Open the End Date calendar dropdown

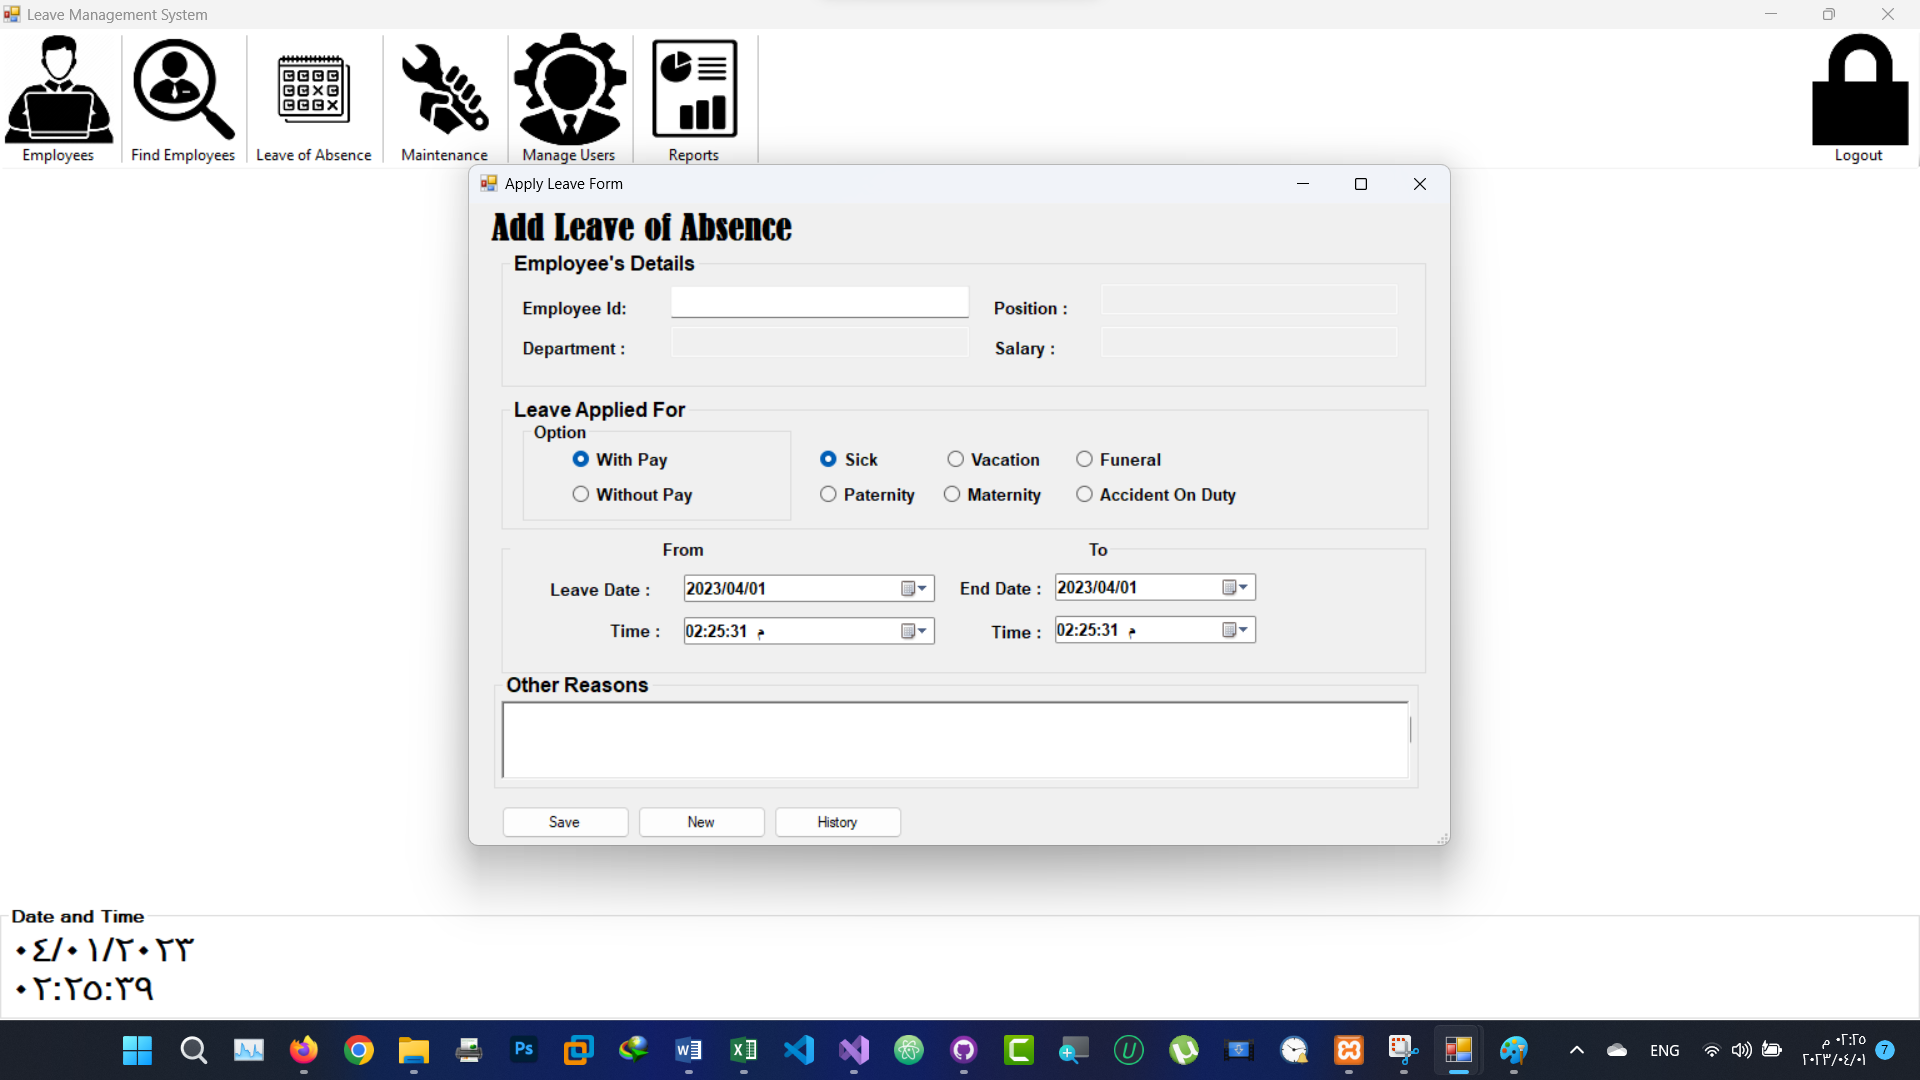click(1241, 587)
